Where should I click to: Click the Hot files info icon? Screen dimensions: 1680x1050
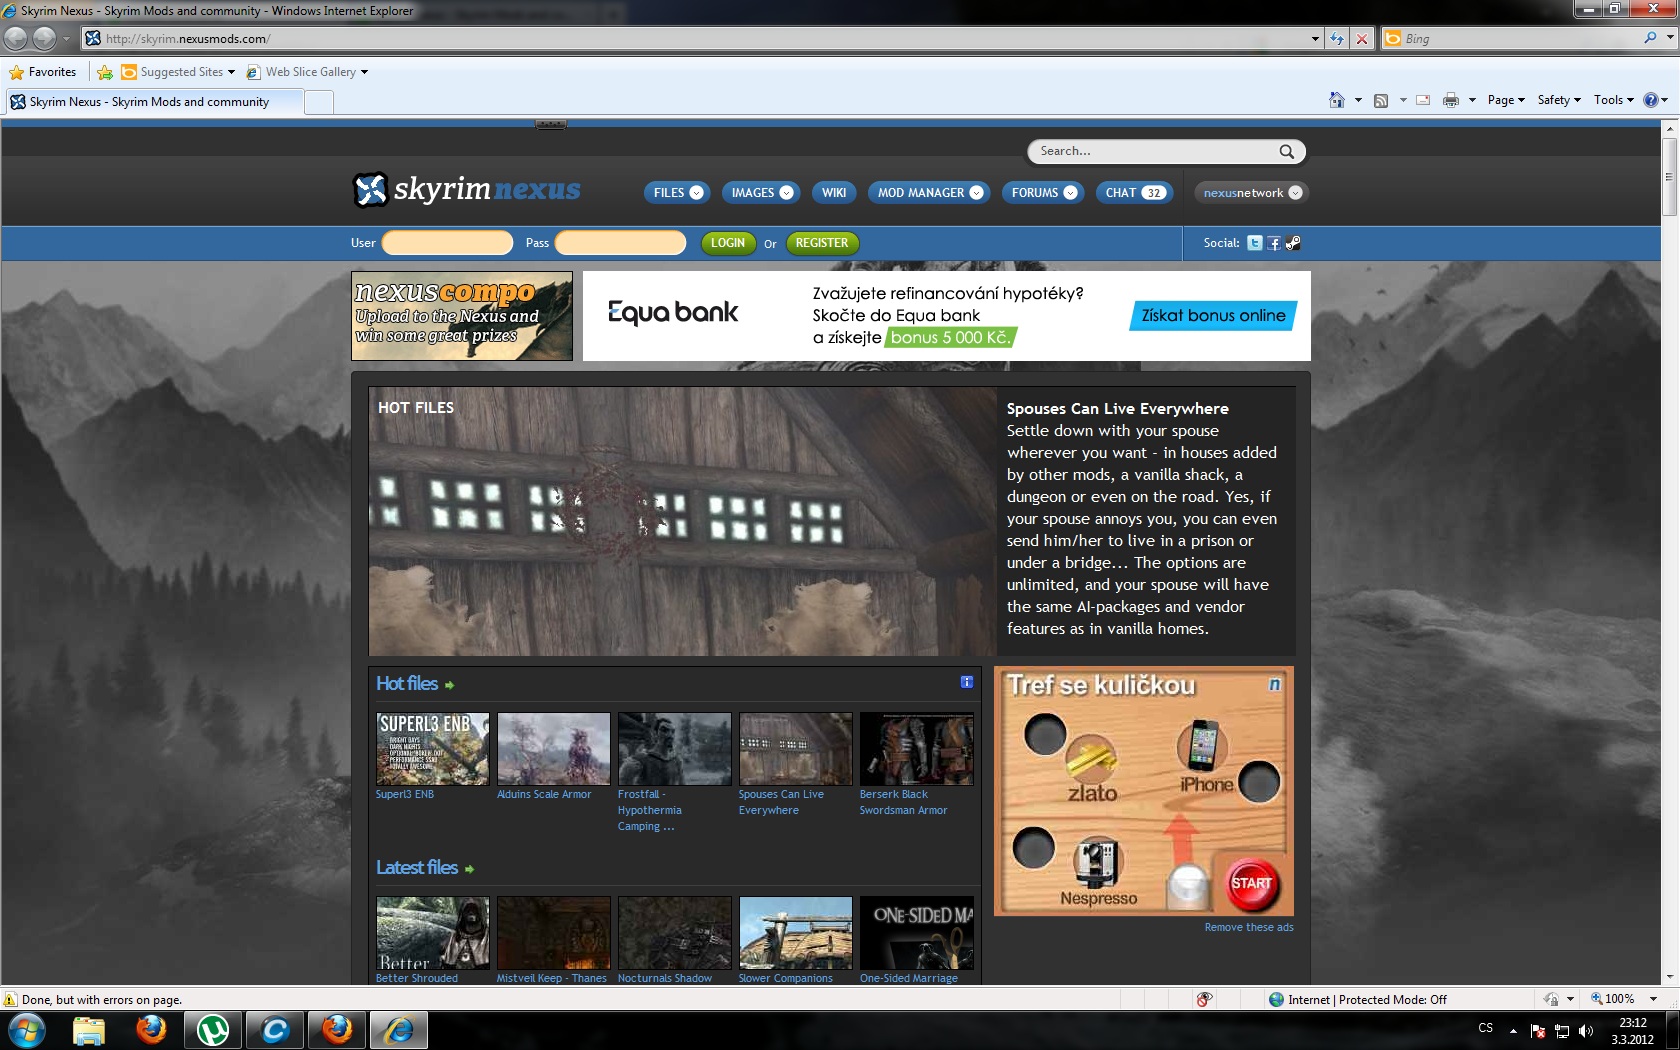pyautogui.click(x=967, y=682)
